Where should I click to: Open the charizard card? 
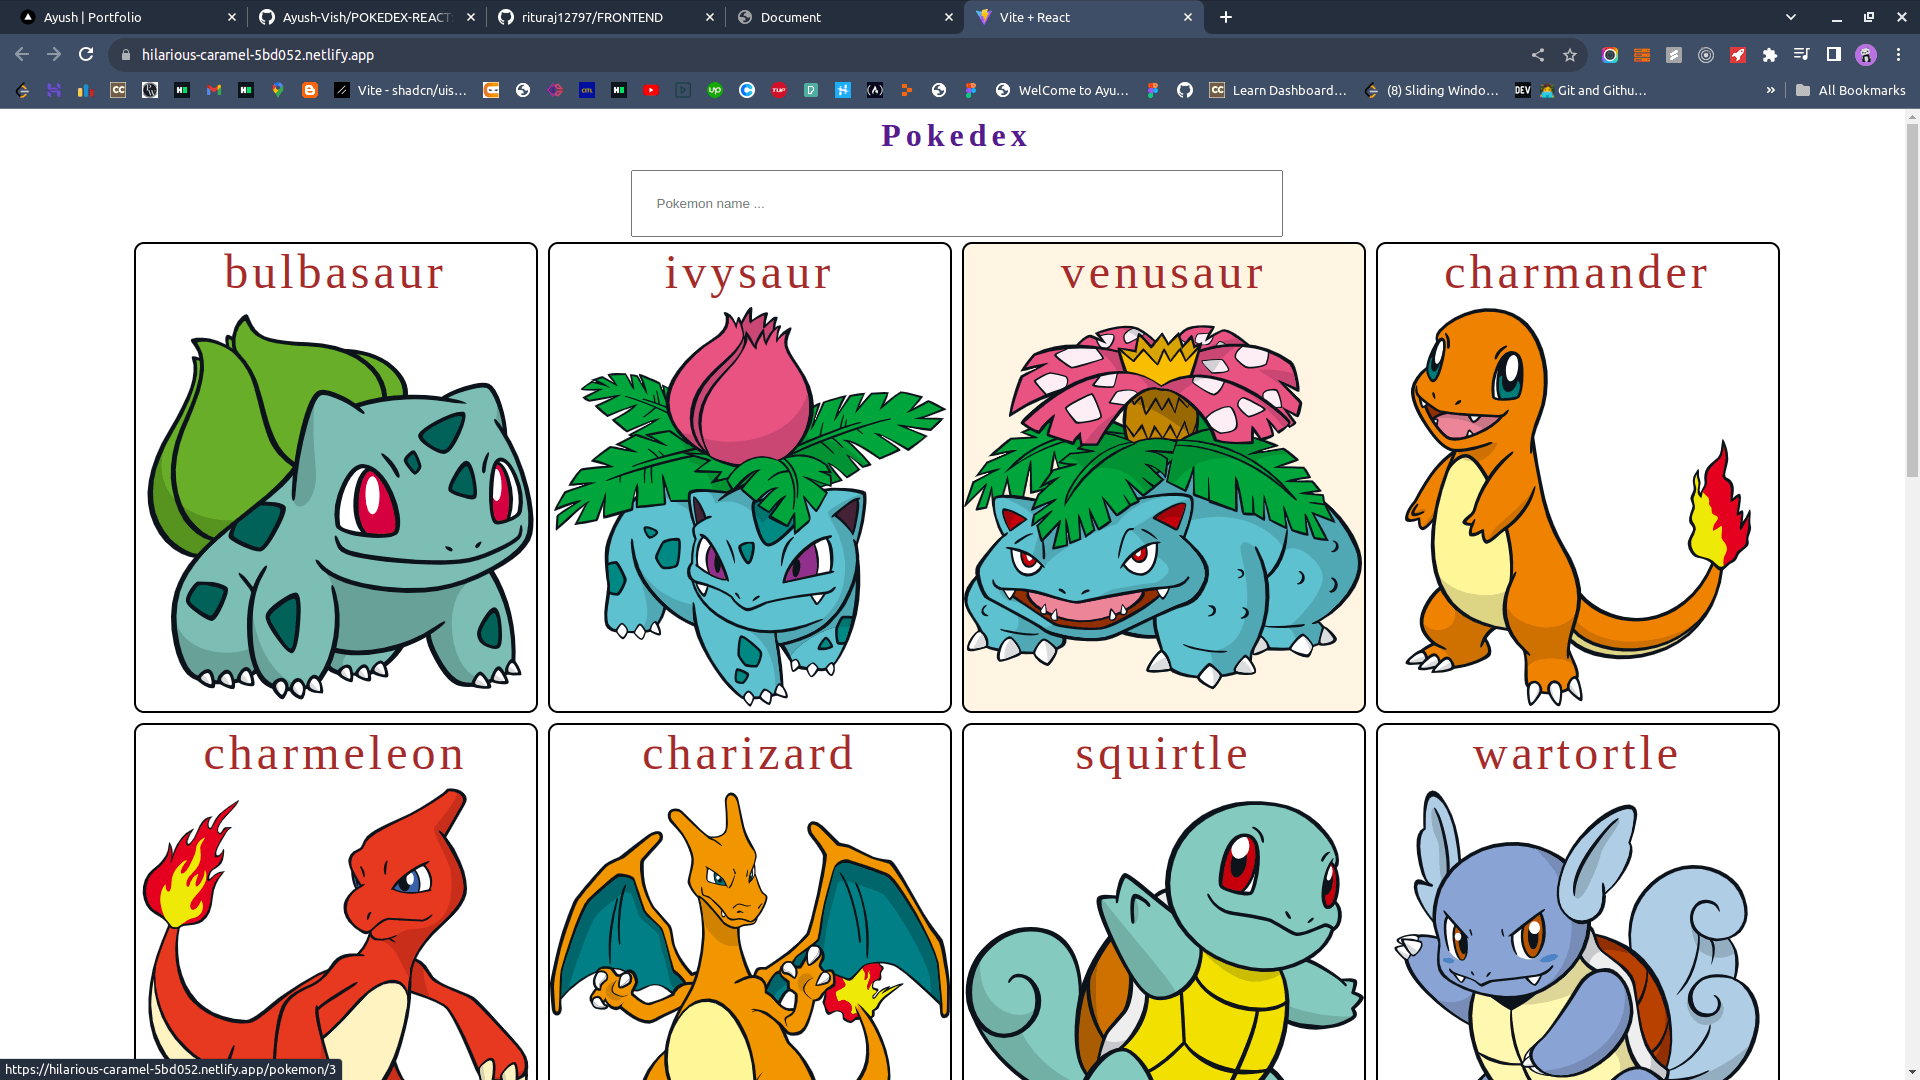point(750,902)
